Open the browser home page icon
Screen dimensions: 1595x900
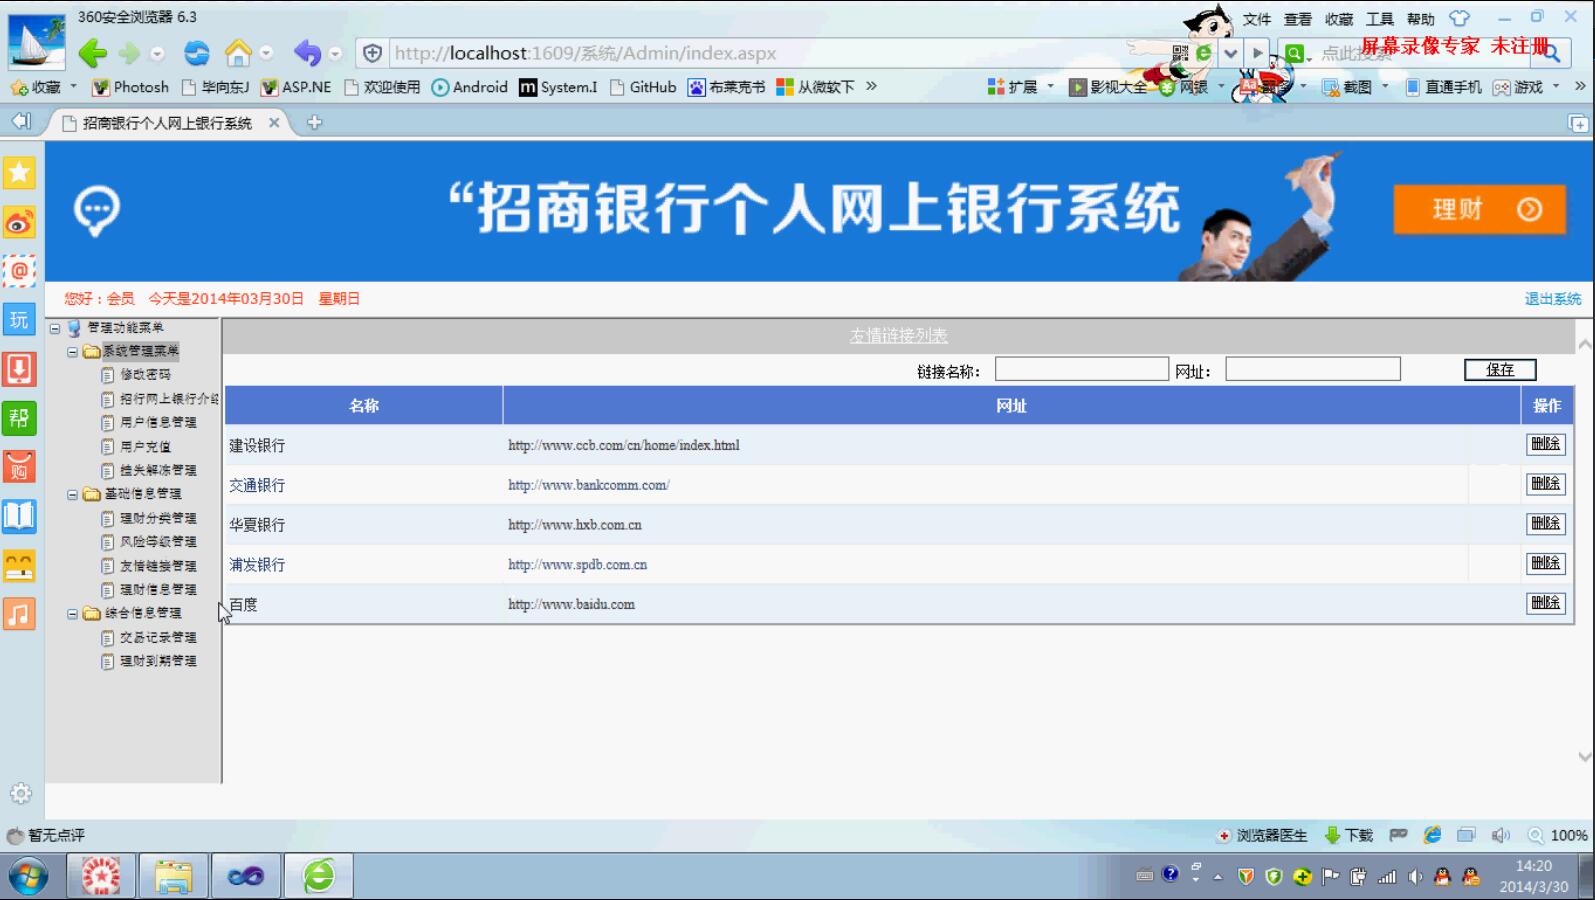238,52
